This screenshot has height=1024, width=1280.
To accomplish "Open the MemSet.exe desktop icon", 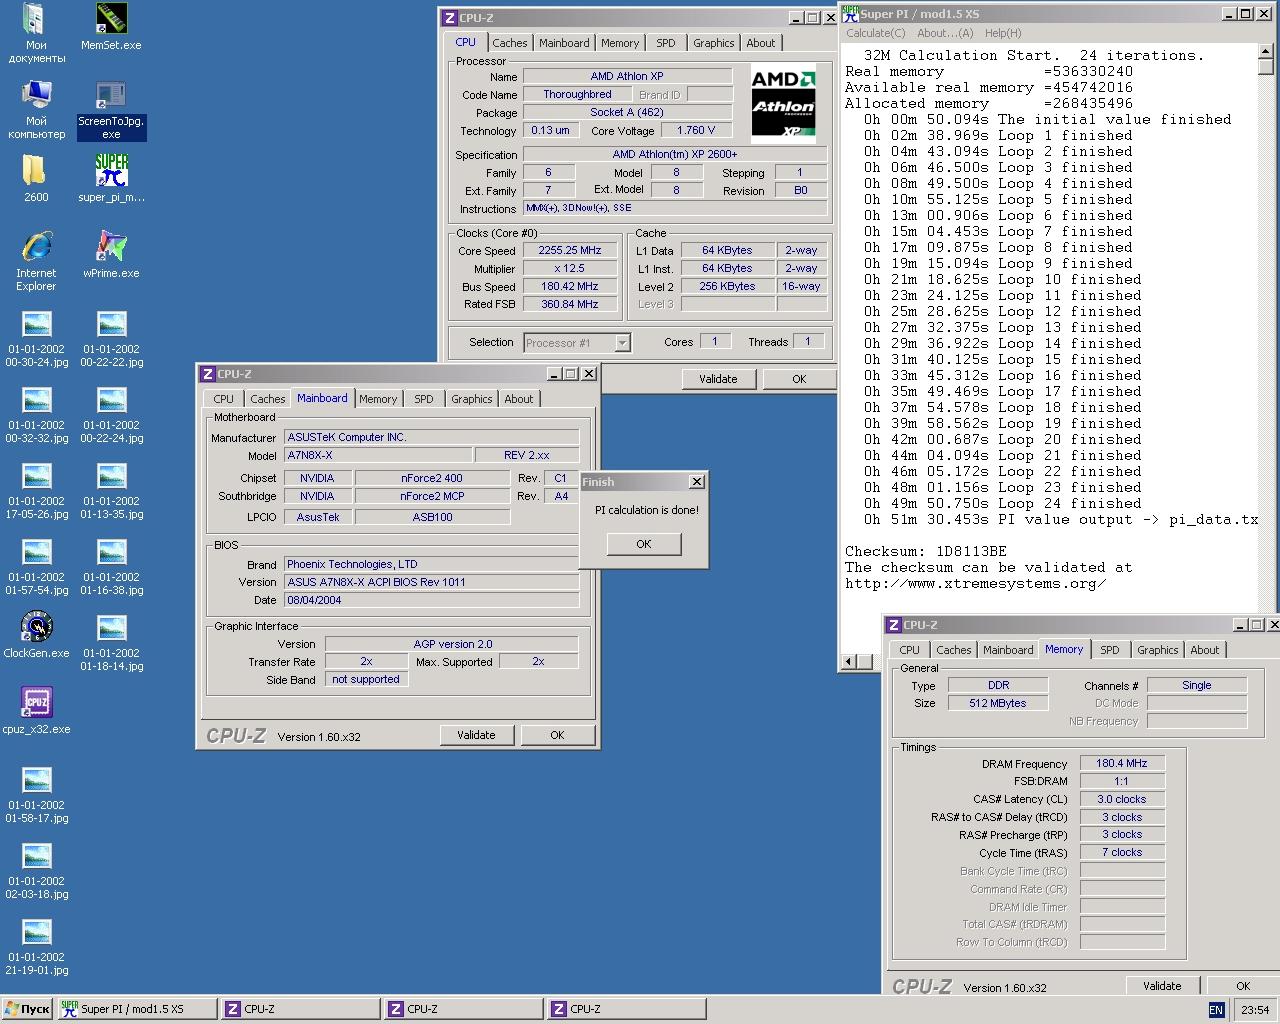I will (x=111, y=27).
